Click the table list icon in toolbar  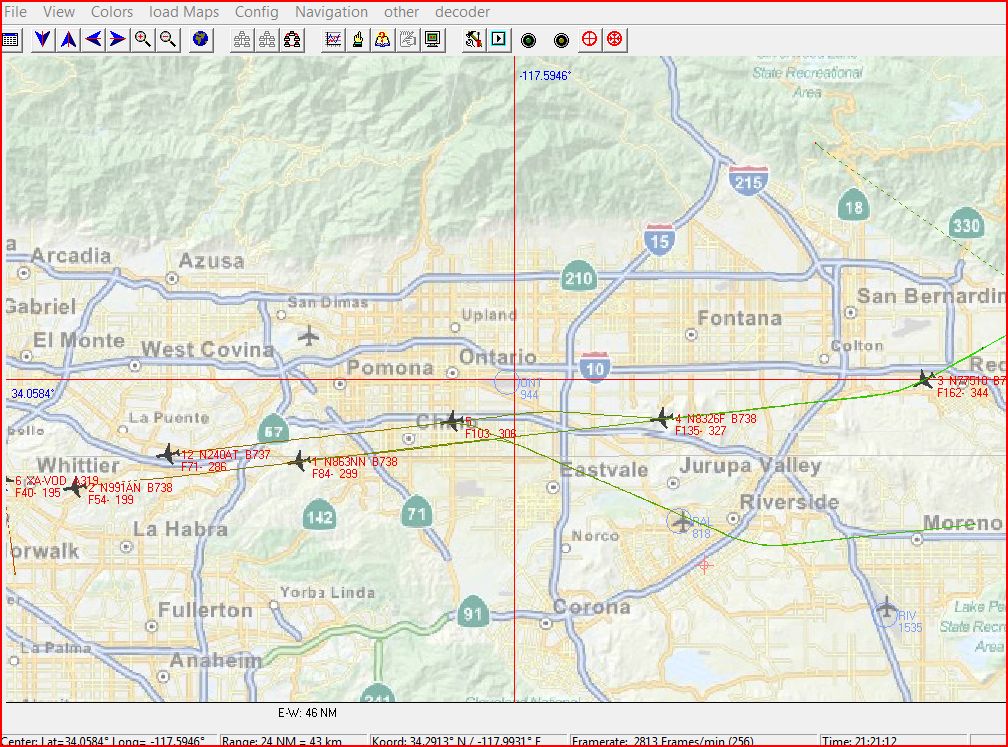coord(11,40)
